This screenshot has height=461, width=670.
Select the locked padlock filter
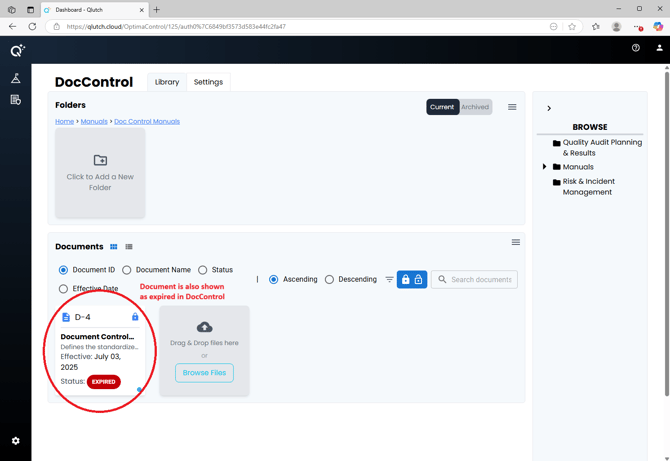tap(406, 279)
